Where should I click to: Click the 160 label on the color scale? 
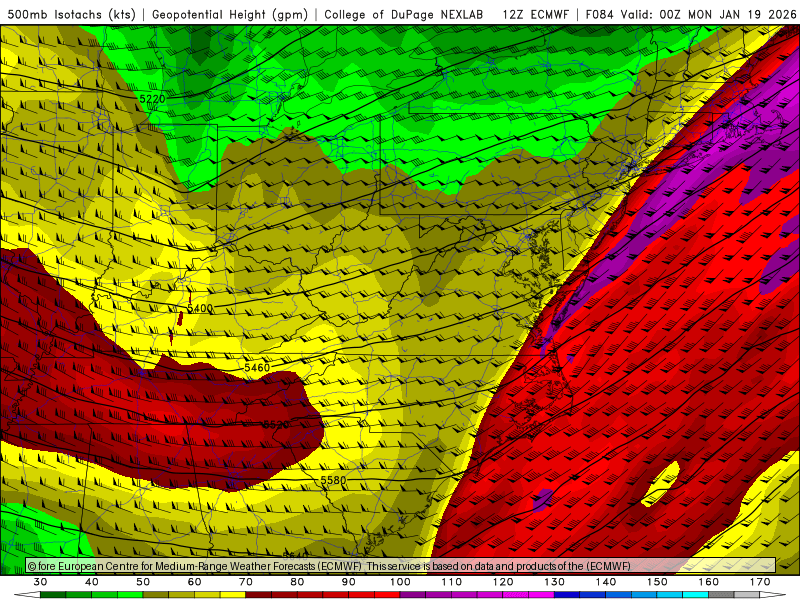(x=709, y=582)
